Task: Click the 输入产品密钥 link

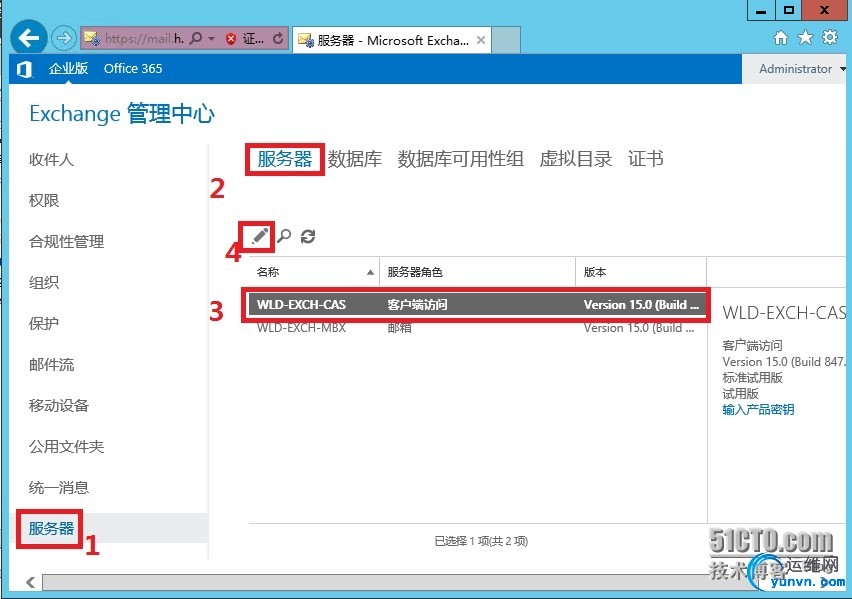Action: pos(758,409)
